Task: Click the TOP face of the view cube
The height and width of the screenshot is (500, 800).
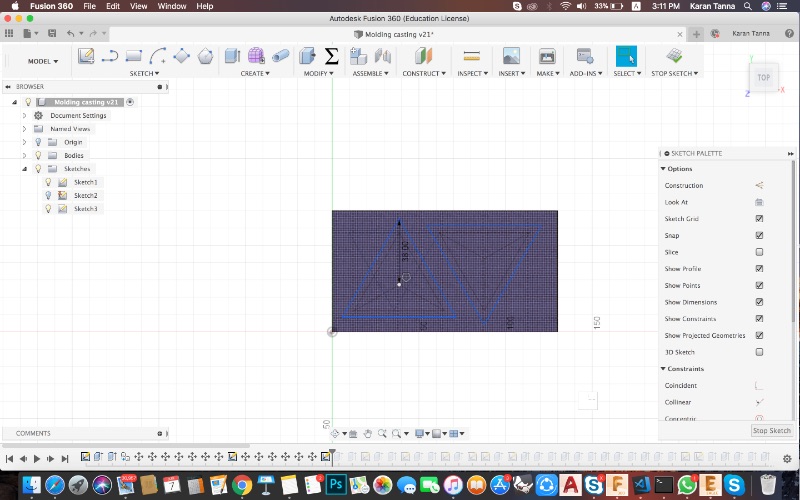Action: pyautogui.click(x=763, y=78)
